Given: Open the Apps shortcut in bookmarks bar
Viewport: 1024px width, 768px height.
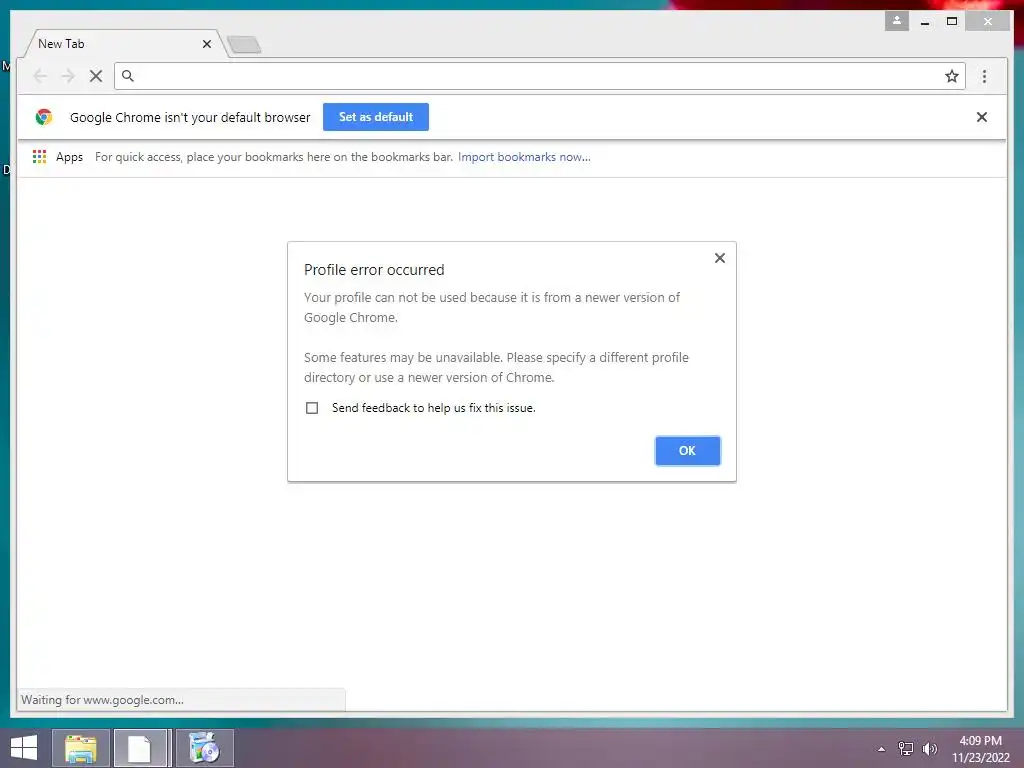Looking at the screenshot, I should click(x=58, y=157).
